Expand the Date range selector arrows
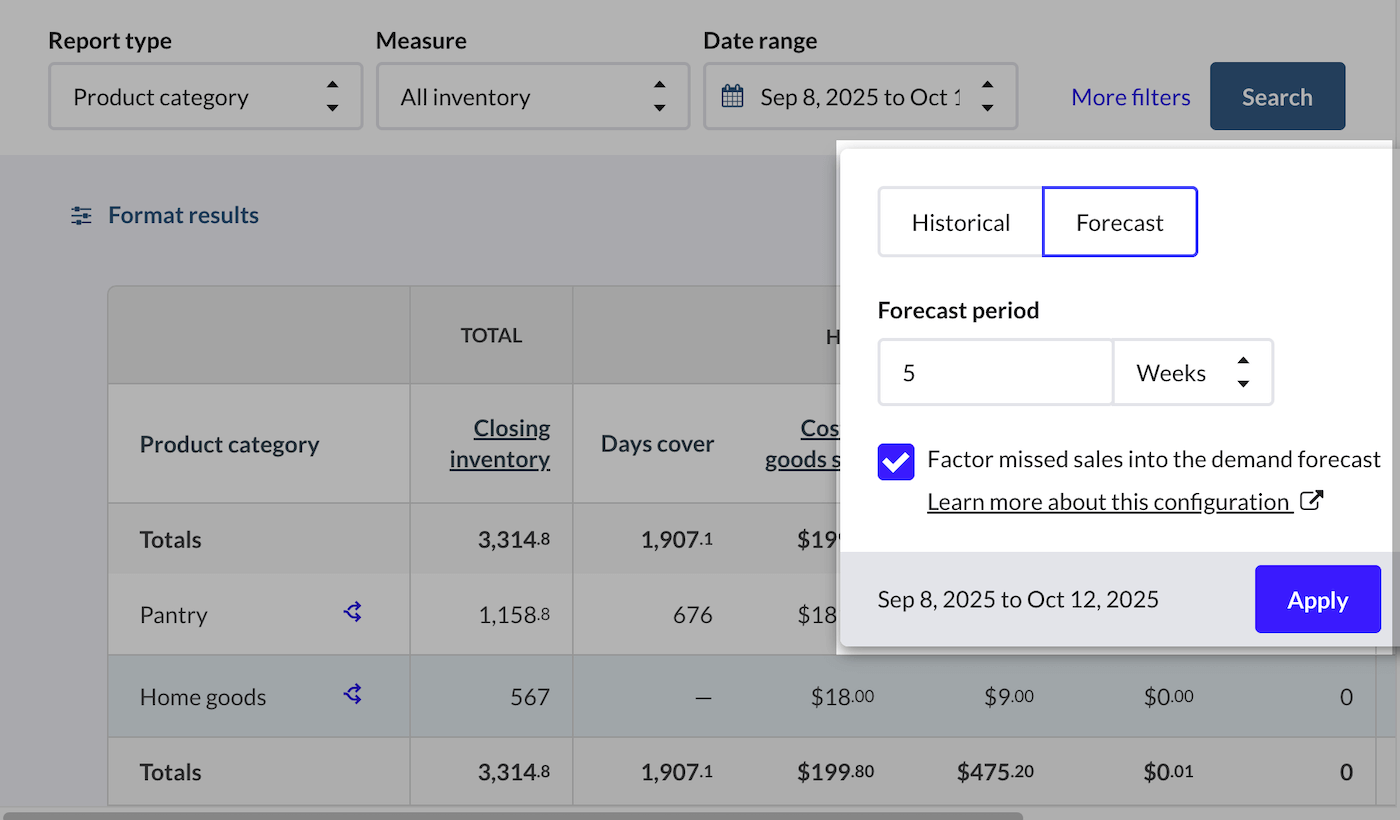The width and height of the screenshot is (1400, 820). tap(987, 96)
